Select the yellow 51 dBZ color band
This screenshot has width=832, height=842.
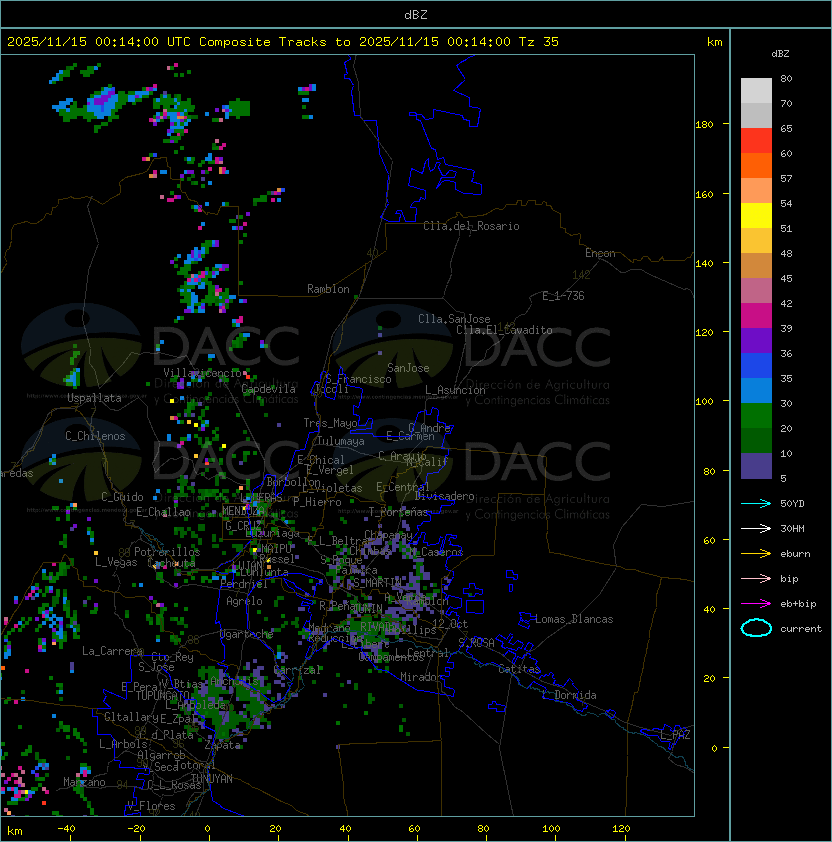click(756, 216)
